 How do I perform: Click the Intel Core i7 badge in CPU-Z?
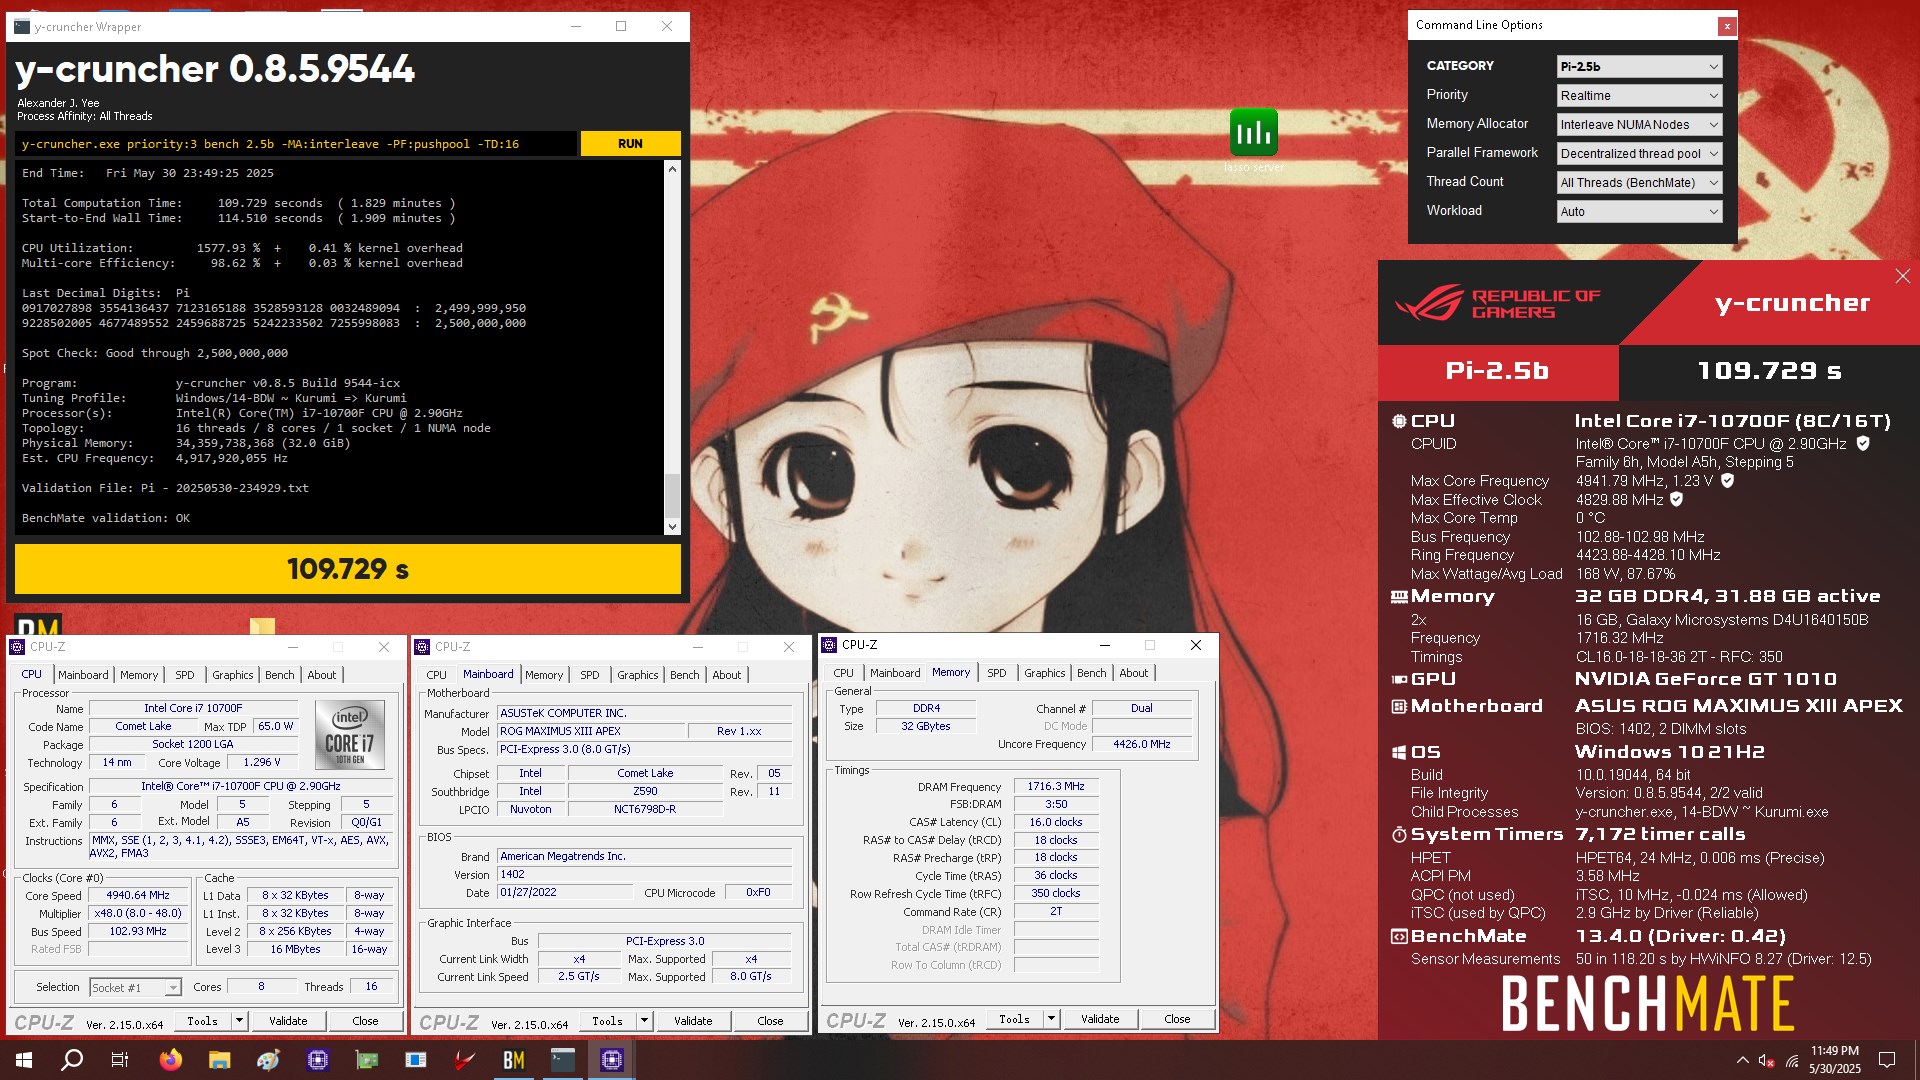pos(349,734)
